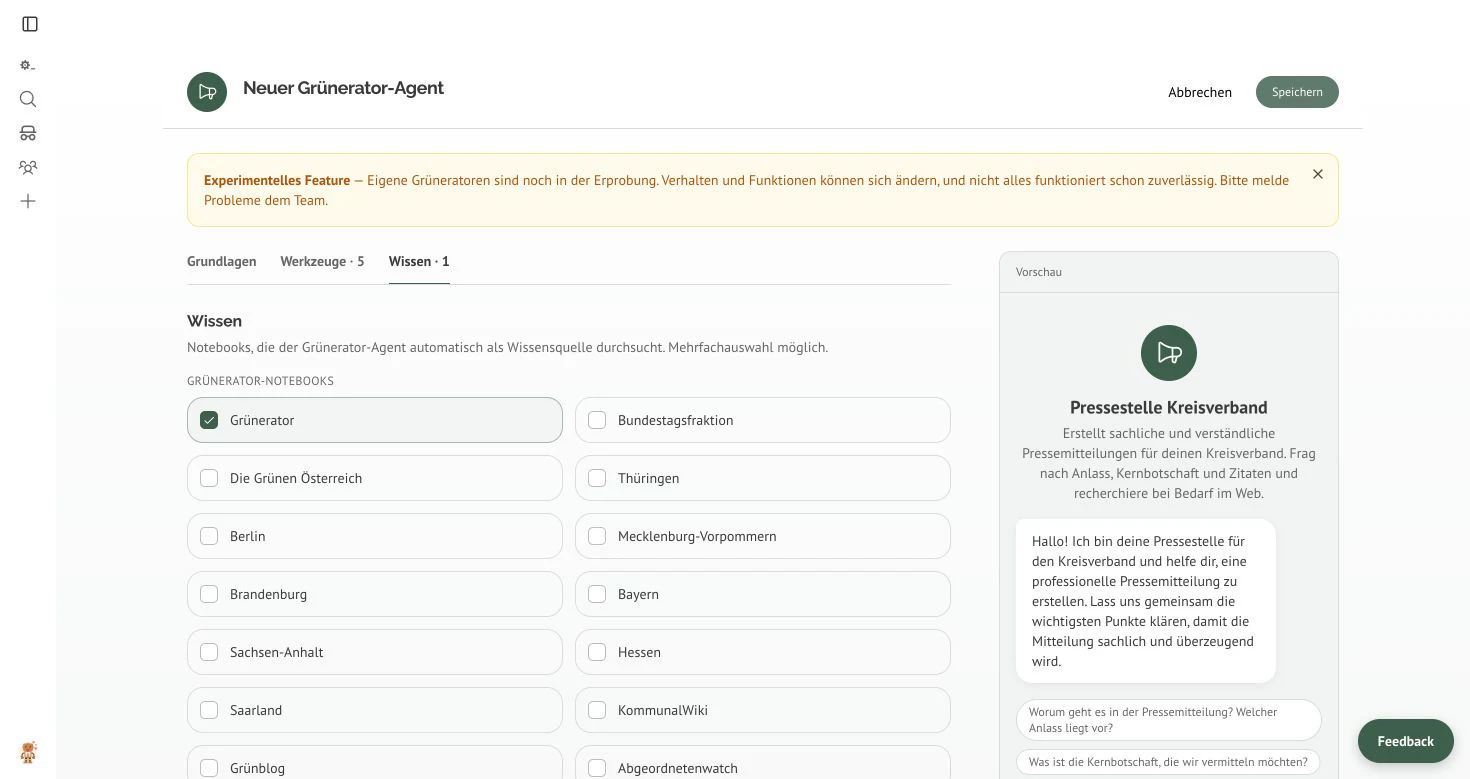This screenshot has width=1470, height=779.
Task: Toggle the sidebar panel icon
Action: tap(30, 24)
